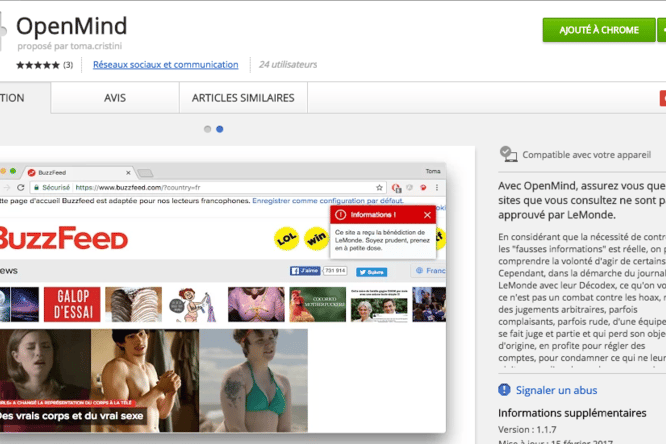Click the Twitter Suivre button
Screen dimensions: 666x444
[x=372, y=272]
